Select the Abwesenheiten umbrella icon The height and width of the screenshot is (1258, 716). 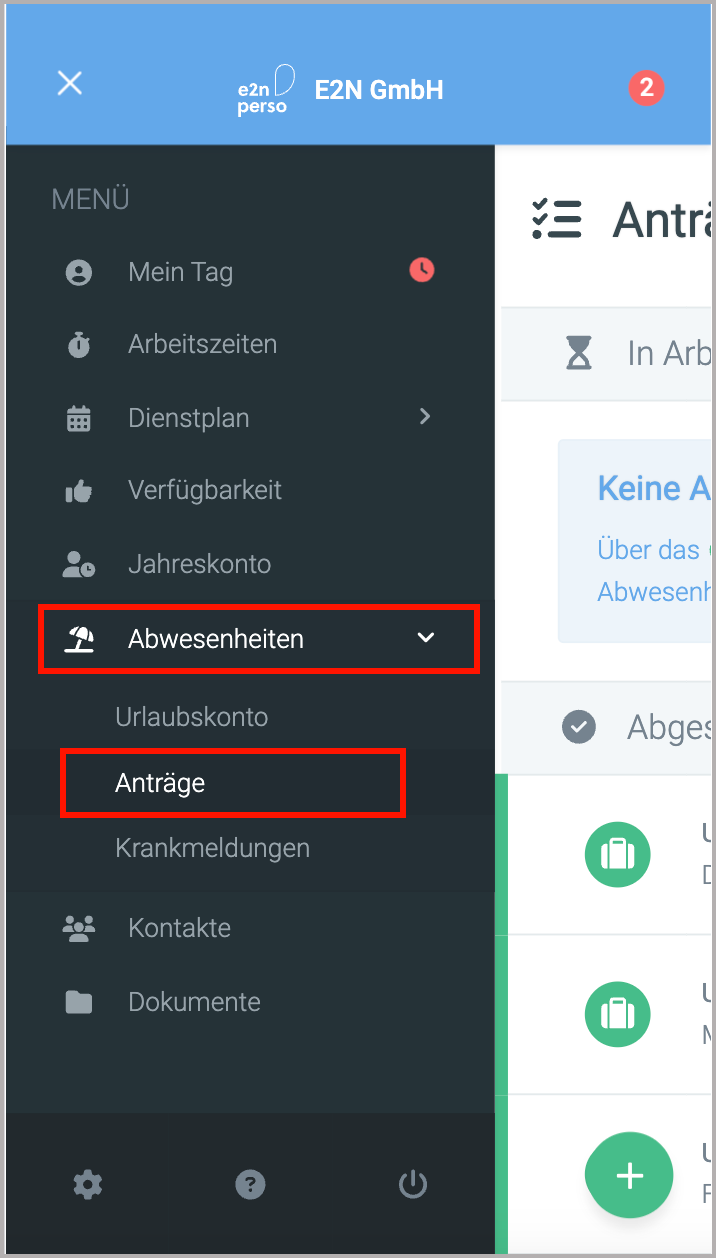(79, 637)
